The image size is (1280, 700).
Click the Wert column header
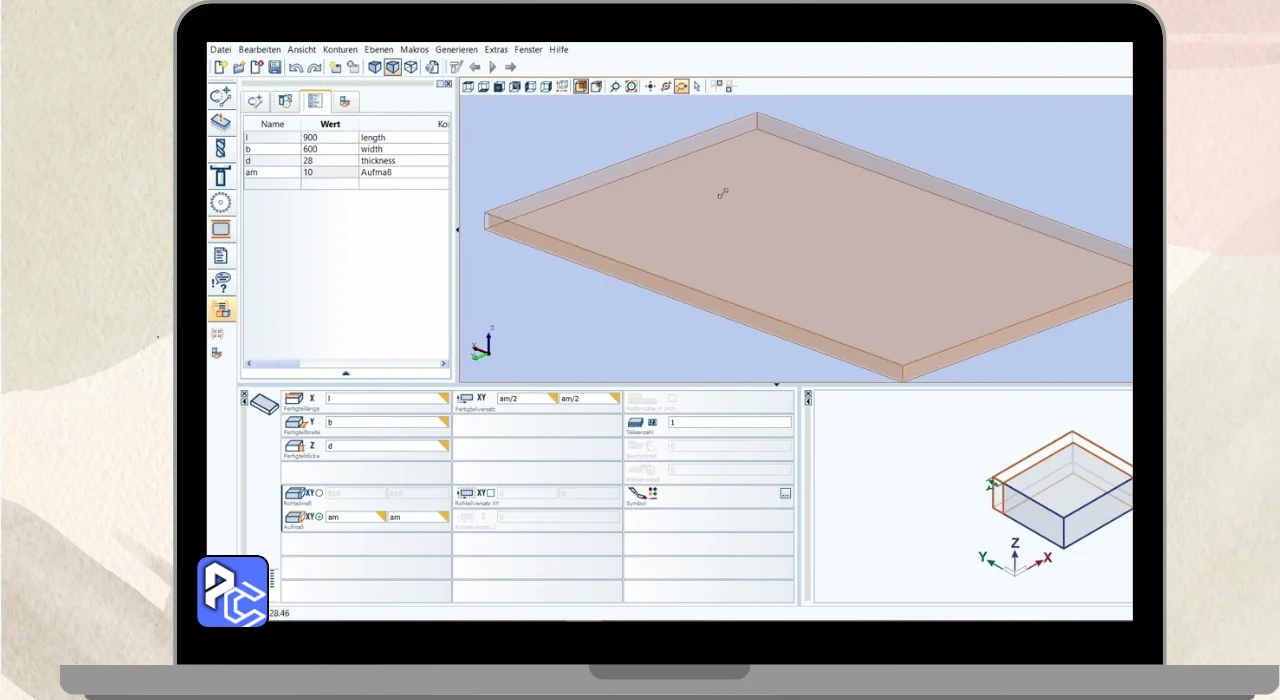coord(330,124)
